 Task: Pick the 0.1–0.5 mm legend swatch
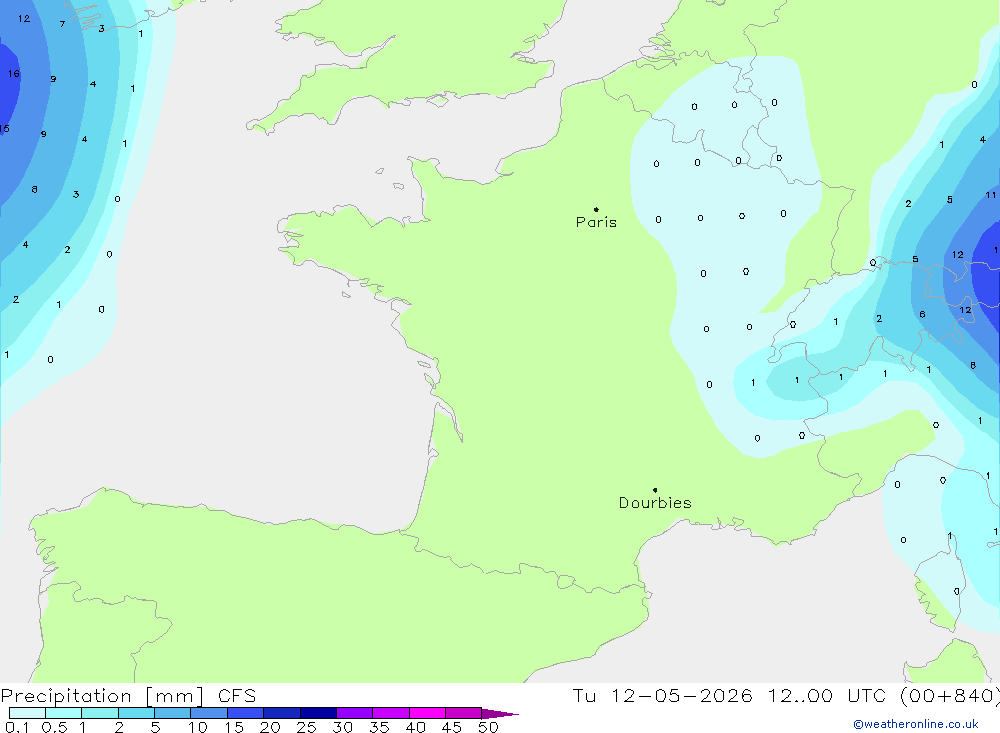27,713
